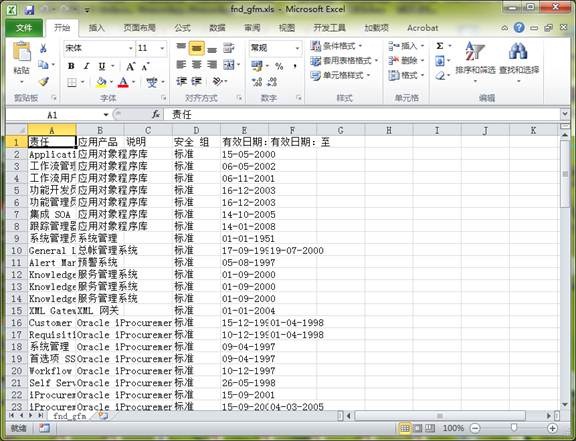
Task: Click the Format Painter brush icon
Action: coord(44,81)
